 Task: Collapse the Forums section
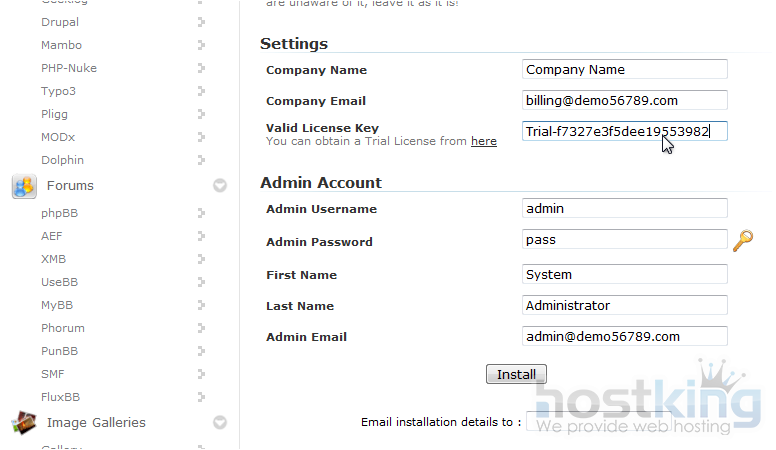pos(220,185)
